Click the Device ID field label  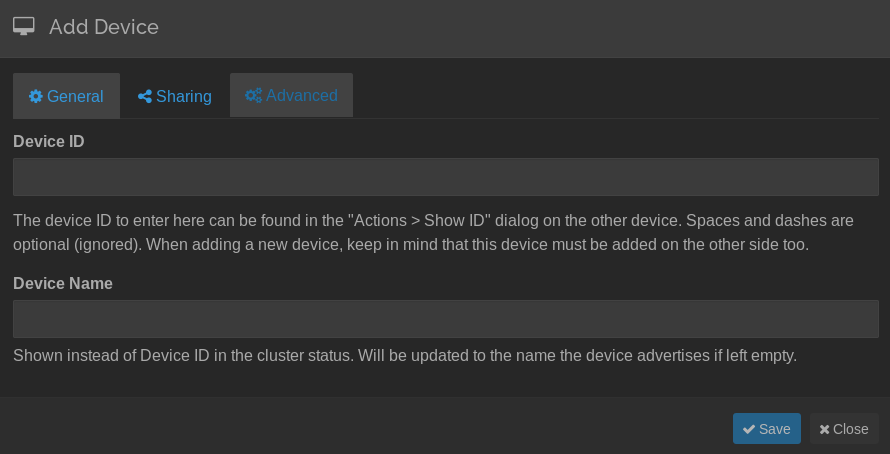coord(49,142)
